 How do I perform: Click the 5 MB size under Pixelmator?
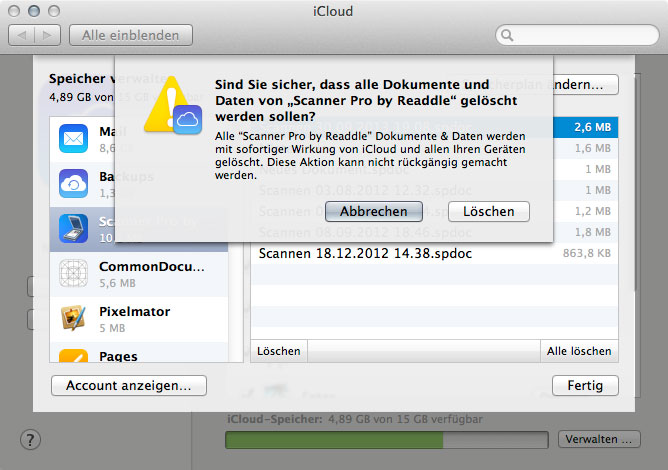(x=112, y=328)
